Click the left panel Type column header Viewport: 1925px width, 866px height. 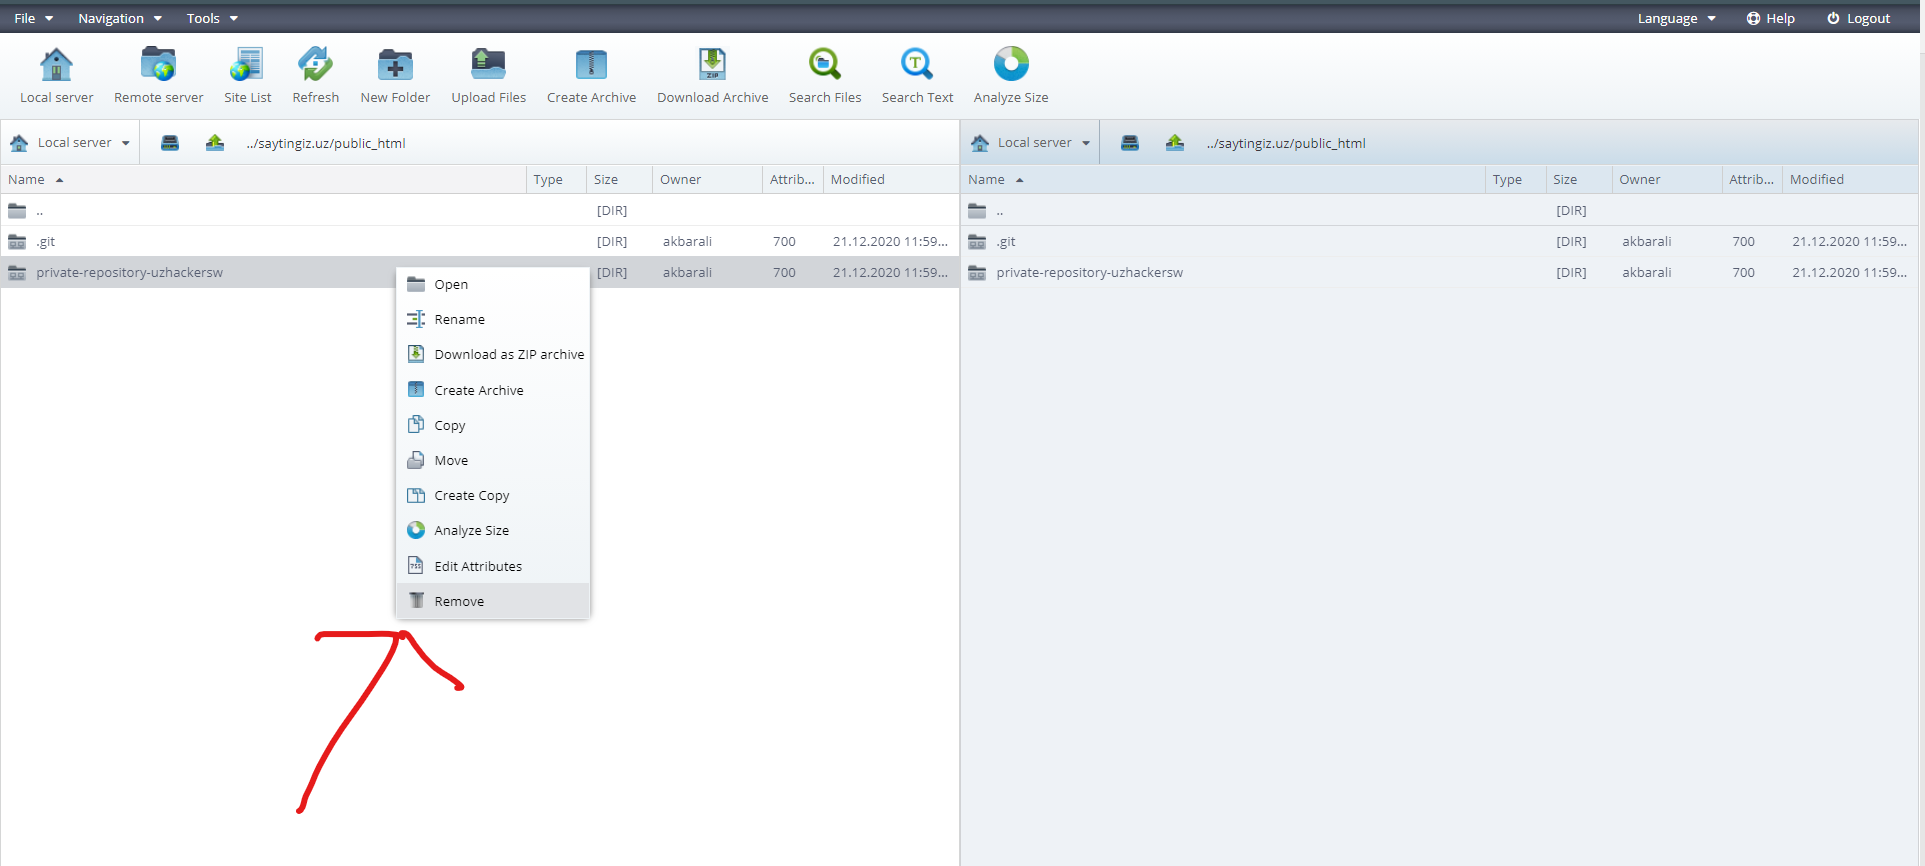pyautogui.click(x=556, y=179)
